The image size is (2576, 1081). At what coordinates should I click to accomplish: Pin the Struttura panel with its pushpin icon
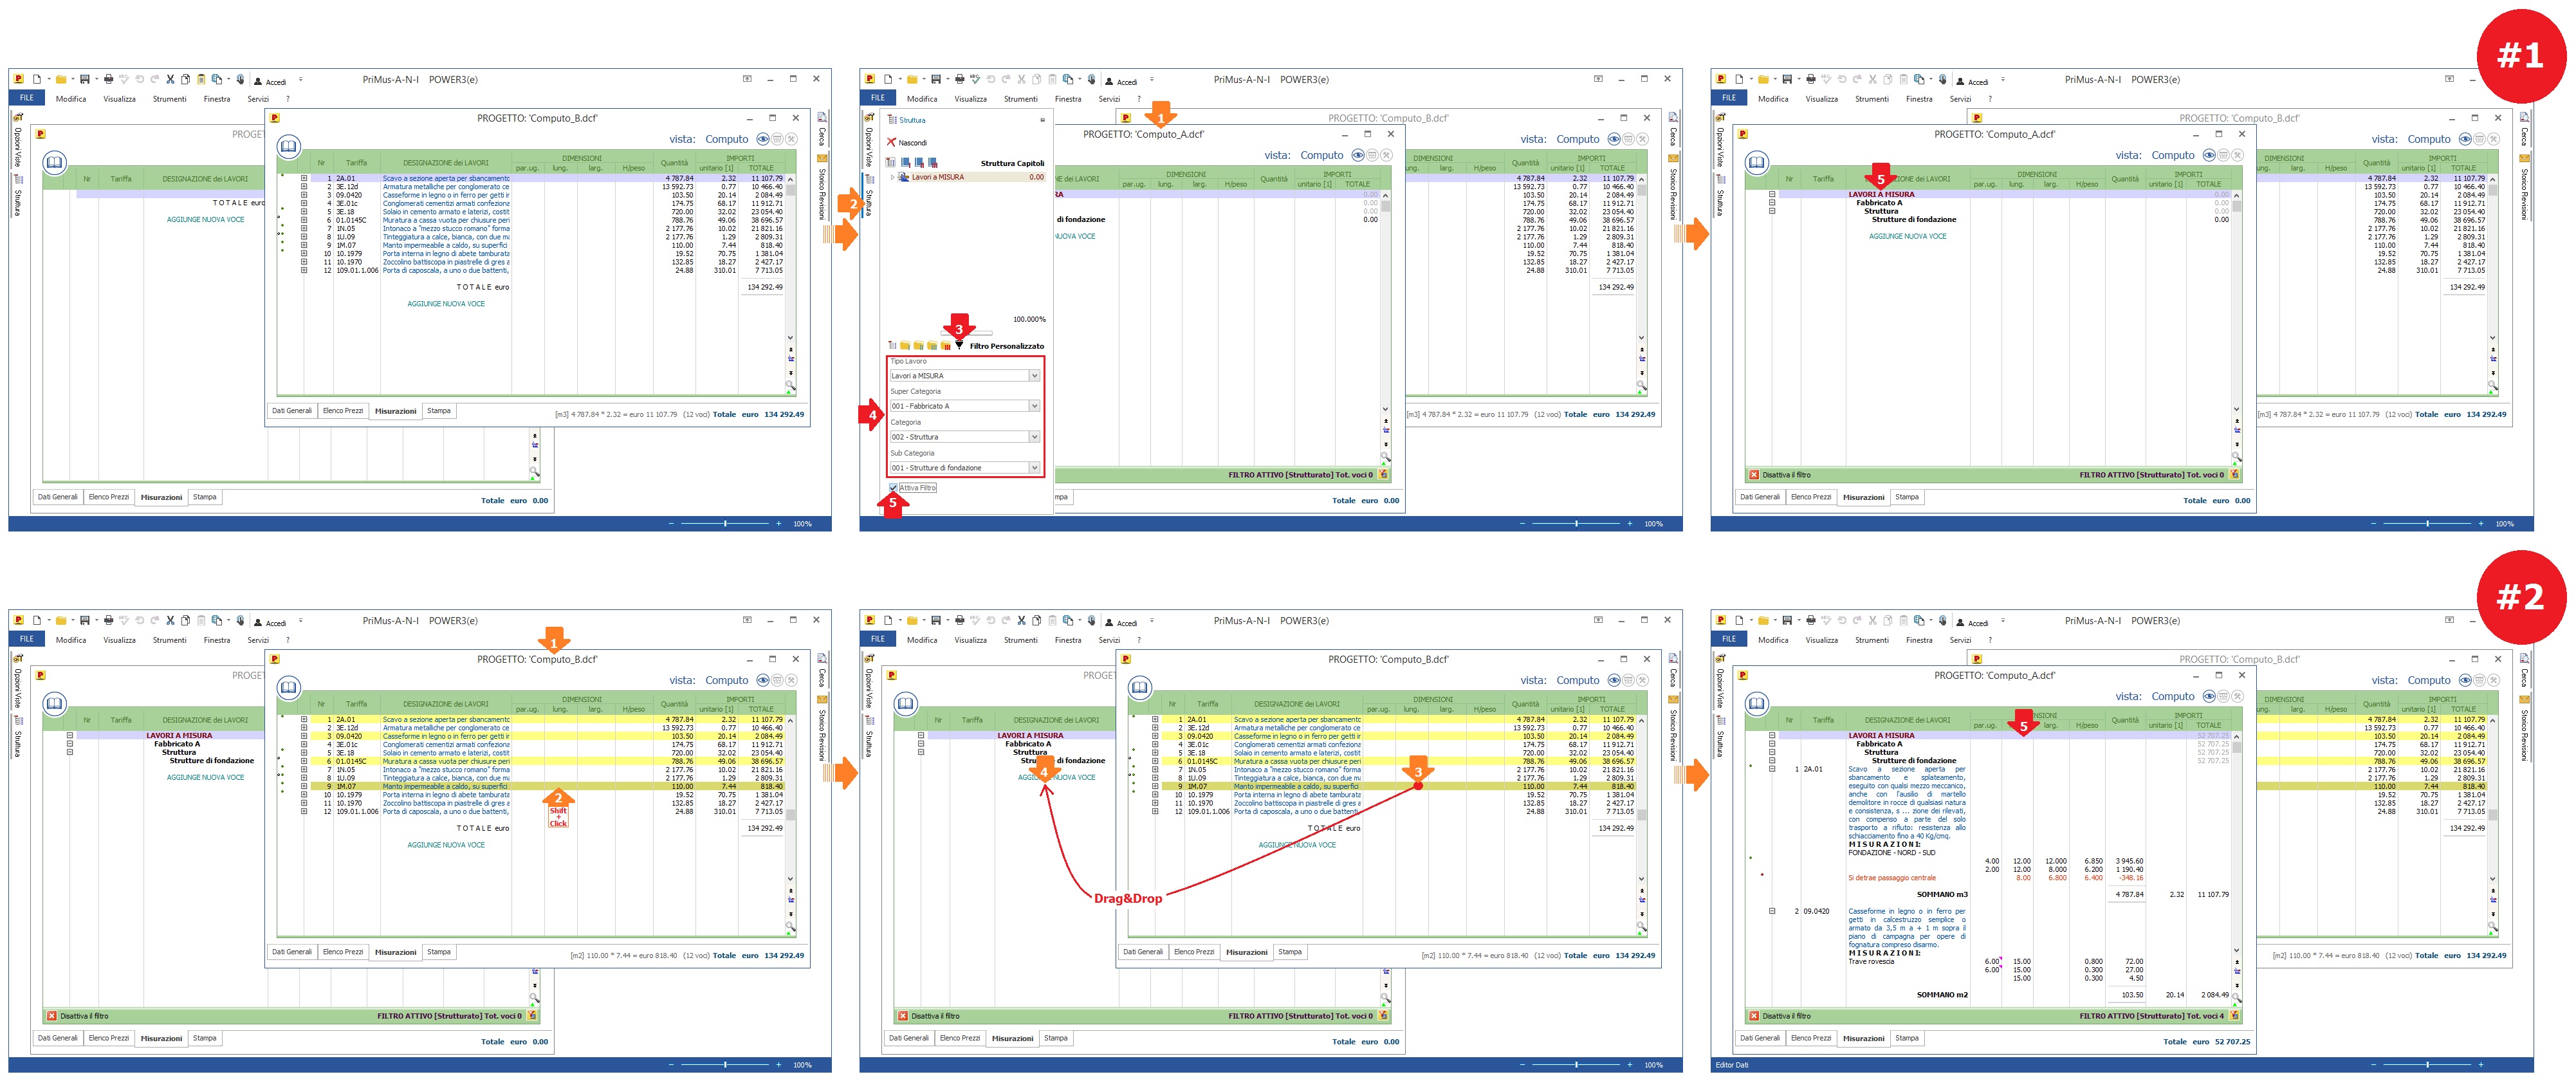point(1042,120)
